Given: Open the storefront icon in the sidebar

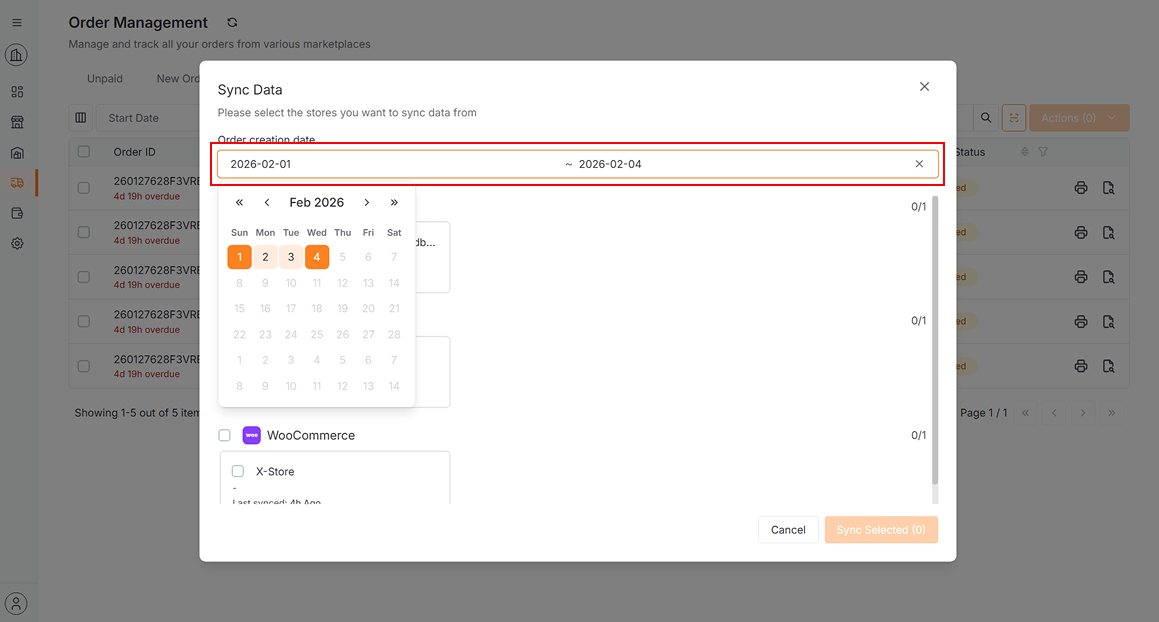Looking at the screenshot, I should [16, 121].
